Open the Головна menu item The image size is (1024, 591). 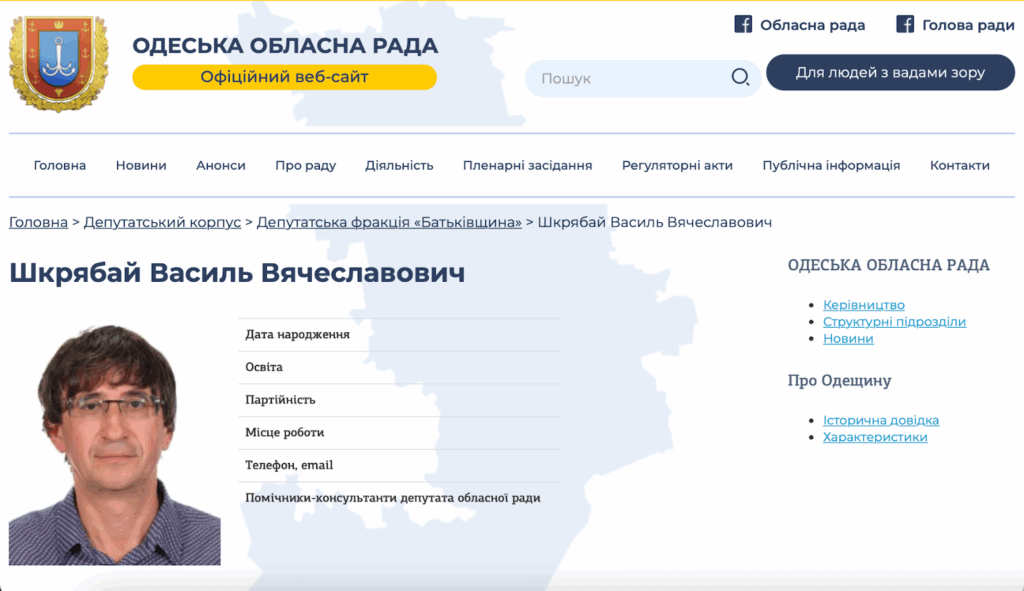[x=60, y=166]
